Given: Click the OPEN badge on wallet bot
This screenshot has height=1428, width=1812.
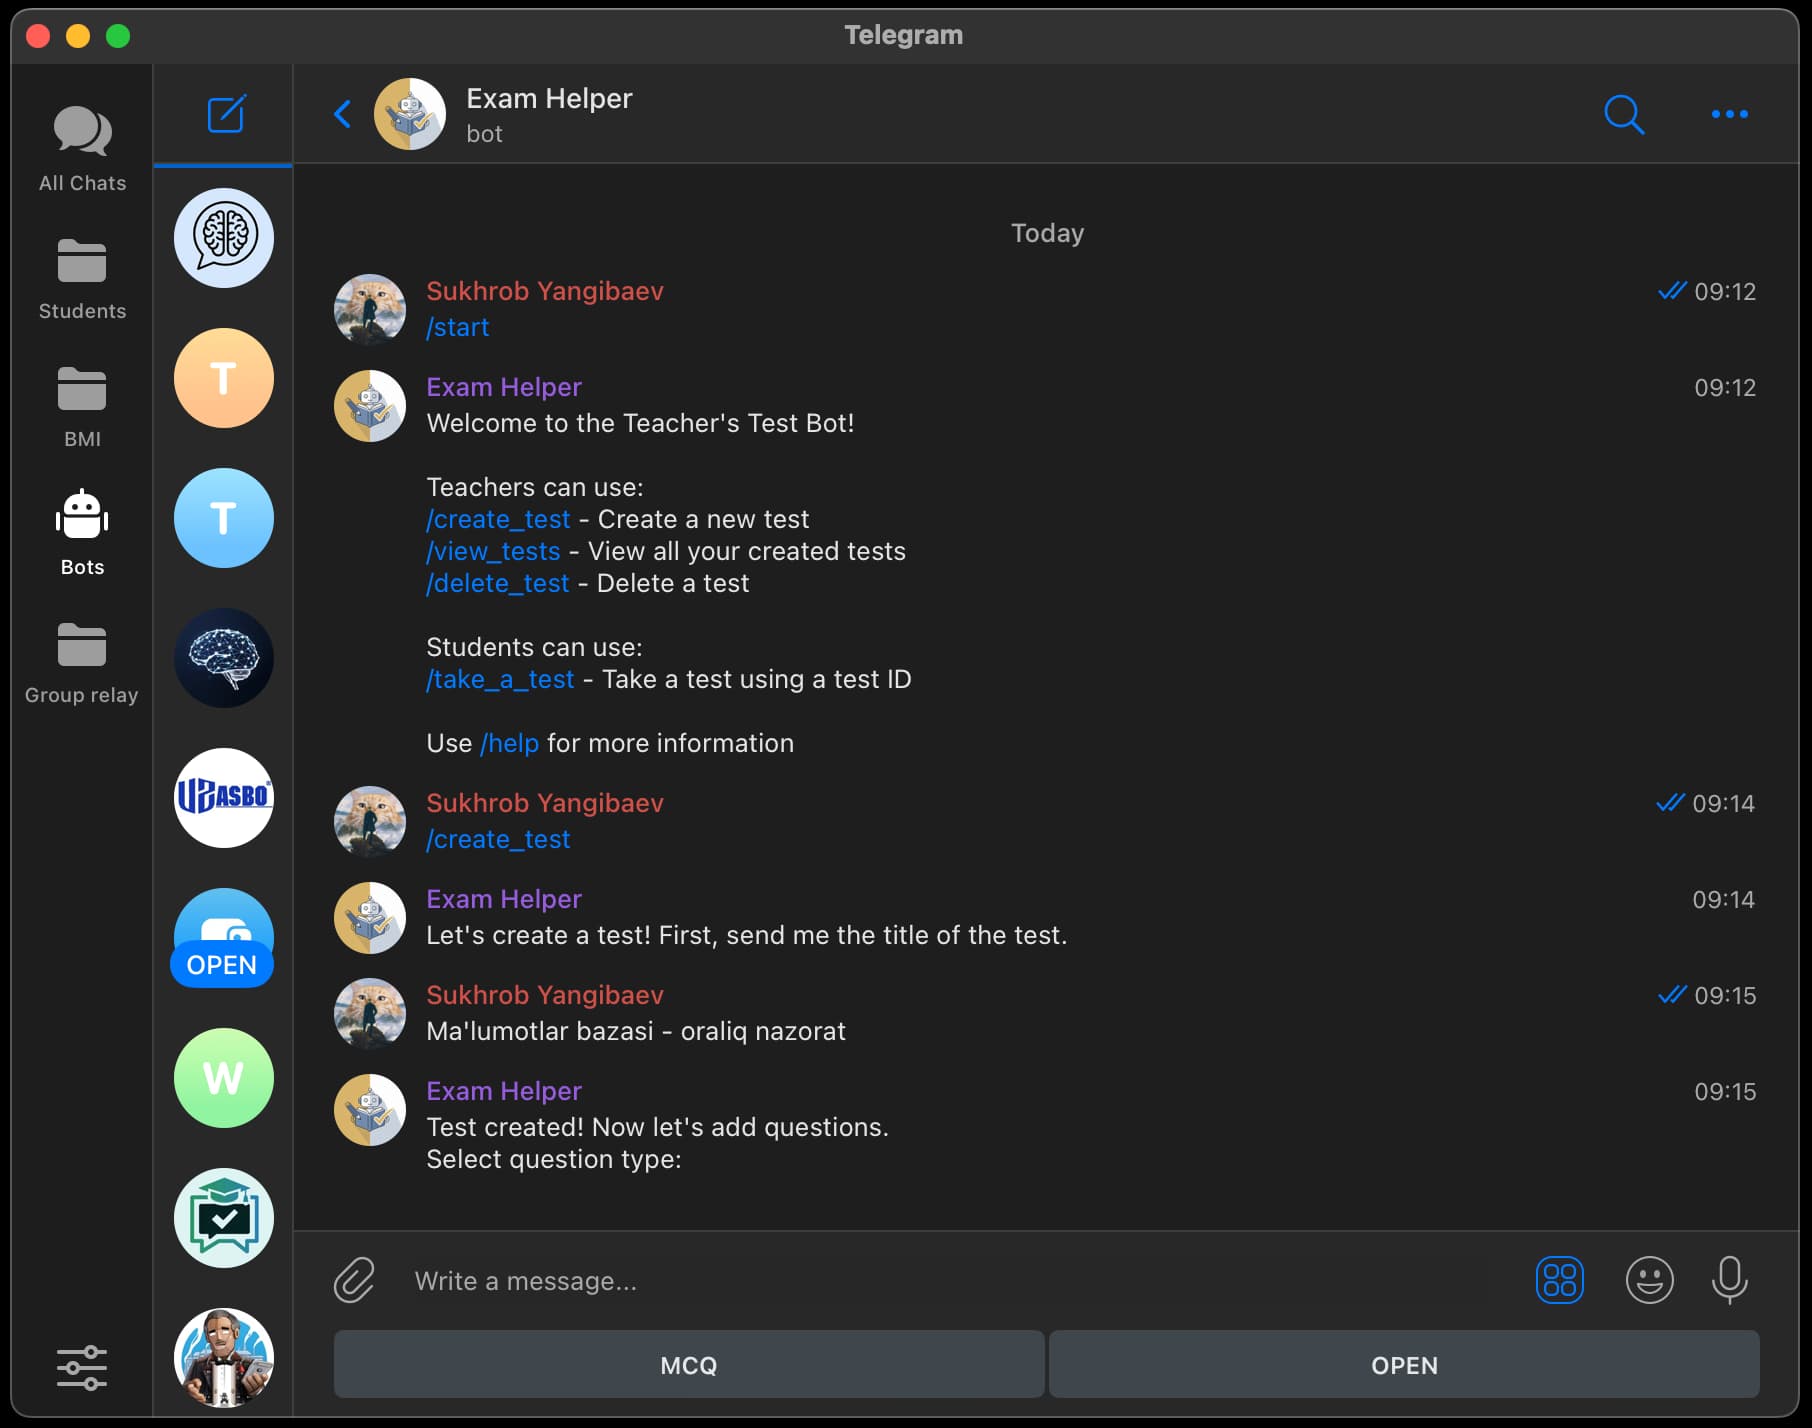Looking at the screenshot, I should [x=222, y=965].
